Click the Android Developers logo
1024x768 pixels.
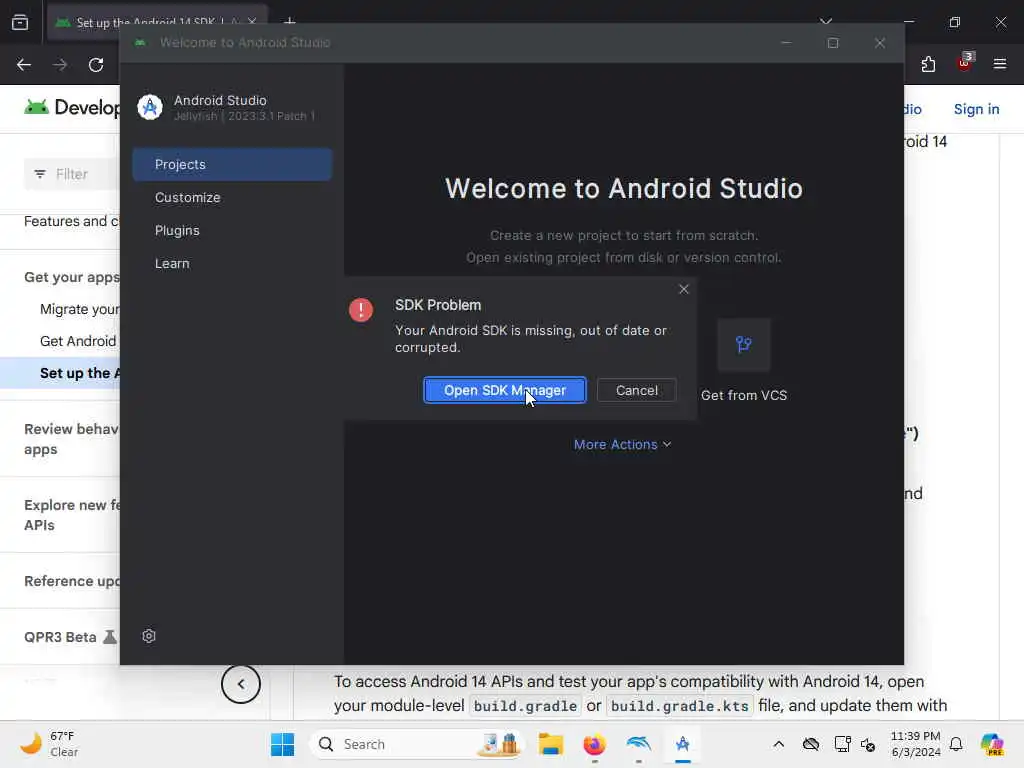coord(72,108)
